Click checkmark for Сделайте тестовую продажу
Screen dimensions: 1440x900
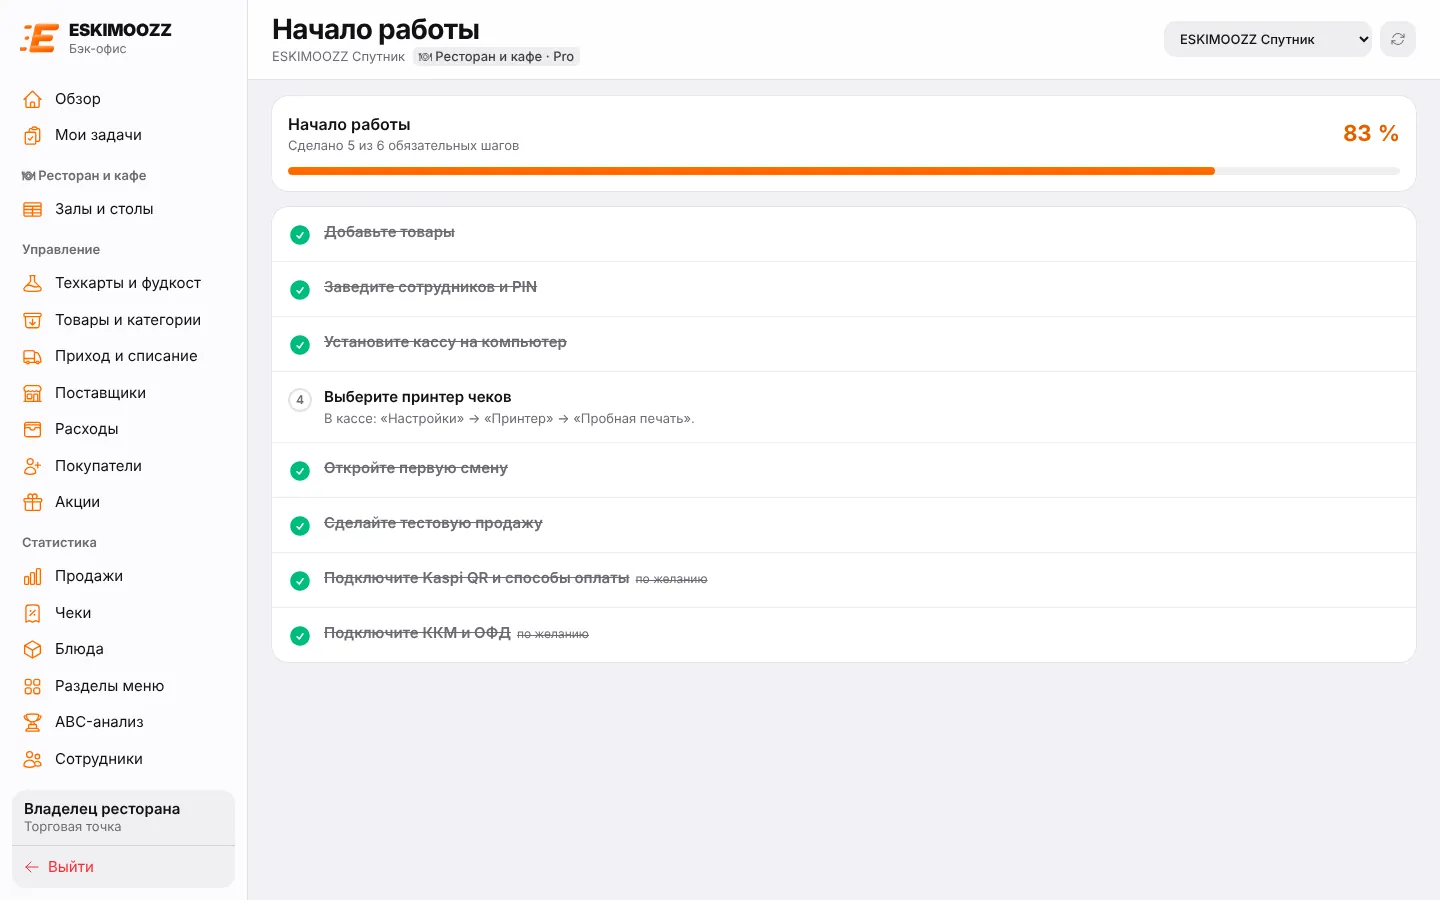click(x=300, y=526)
